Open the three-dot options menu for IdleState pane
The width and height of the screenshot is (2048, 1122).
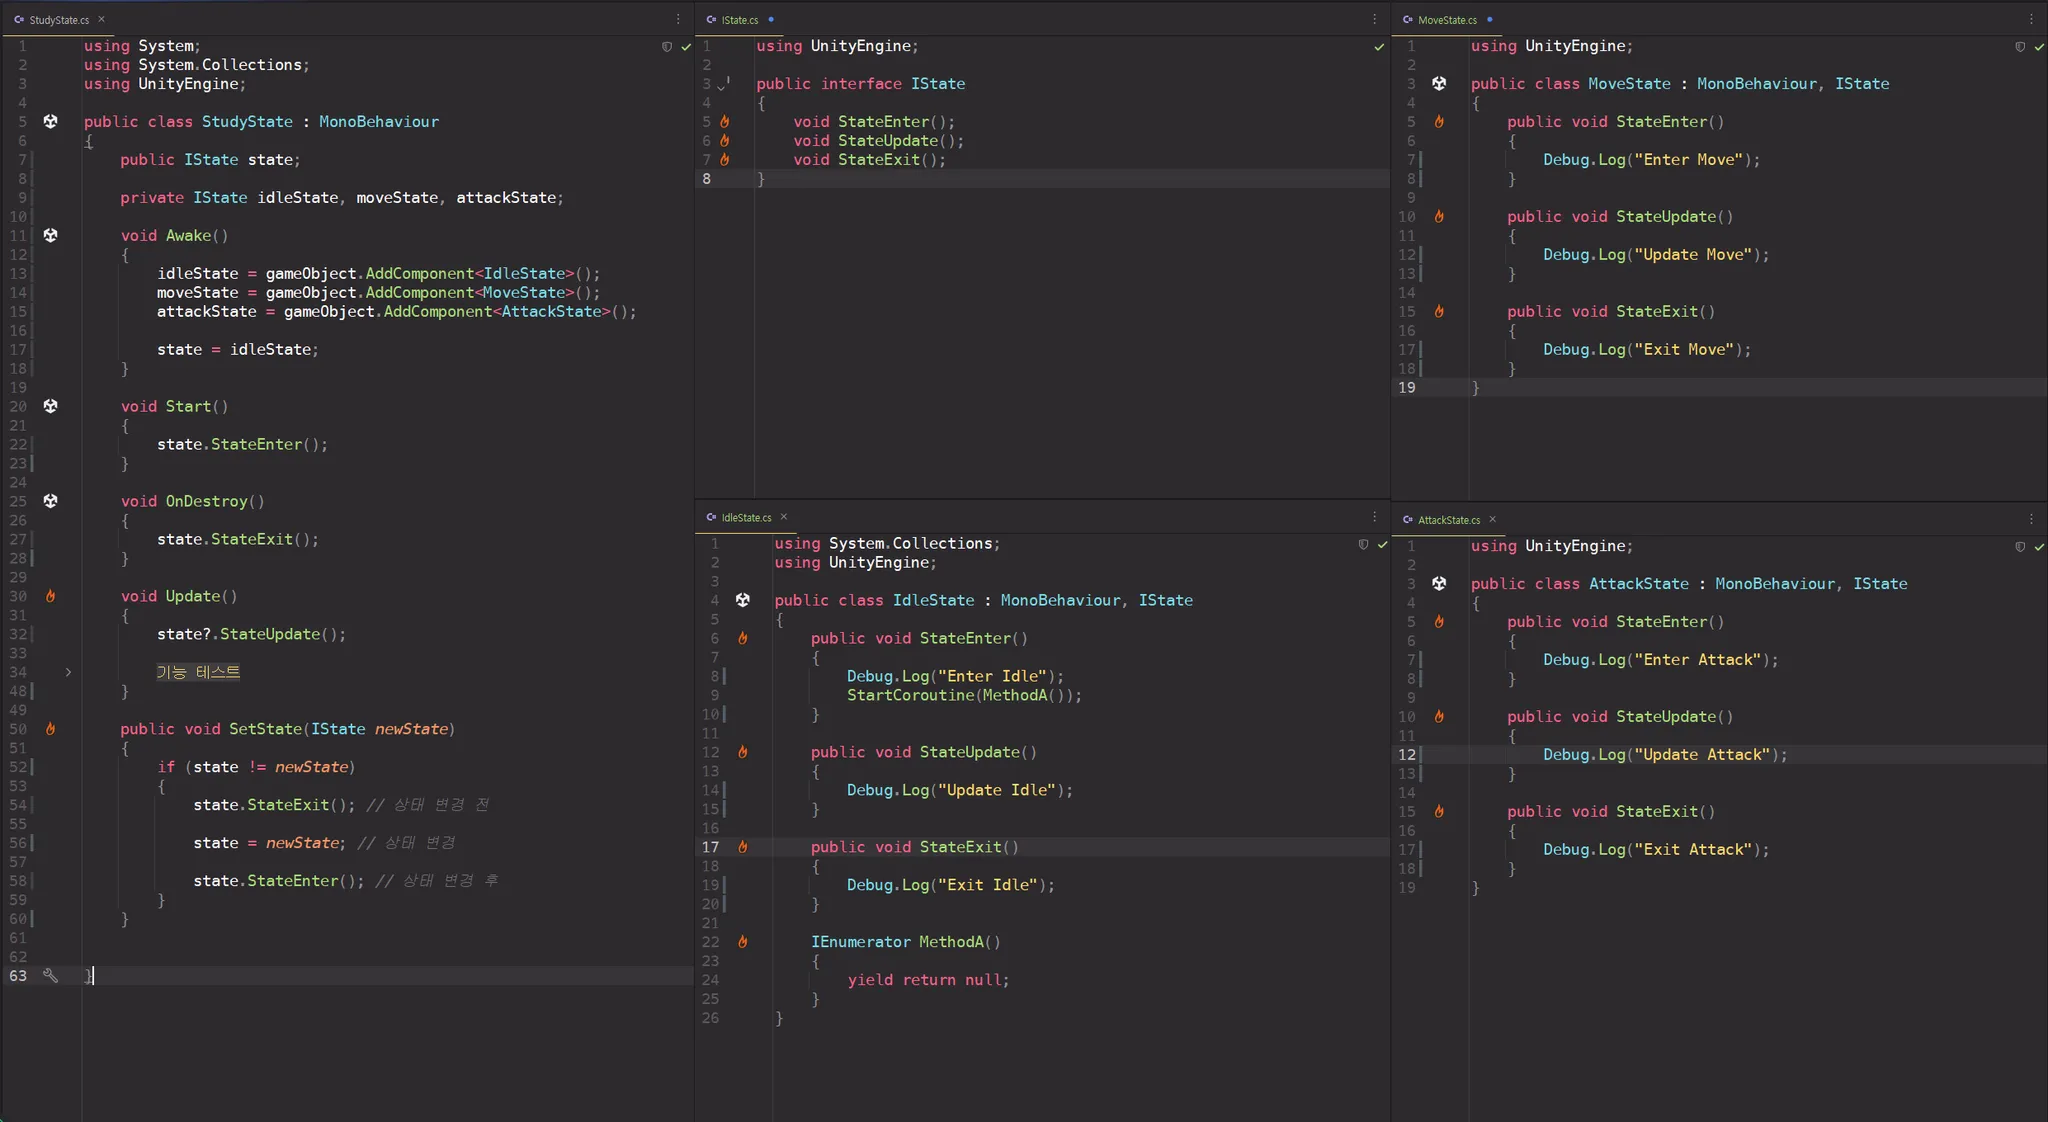pos(1374,517)
